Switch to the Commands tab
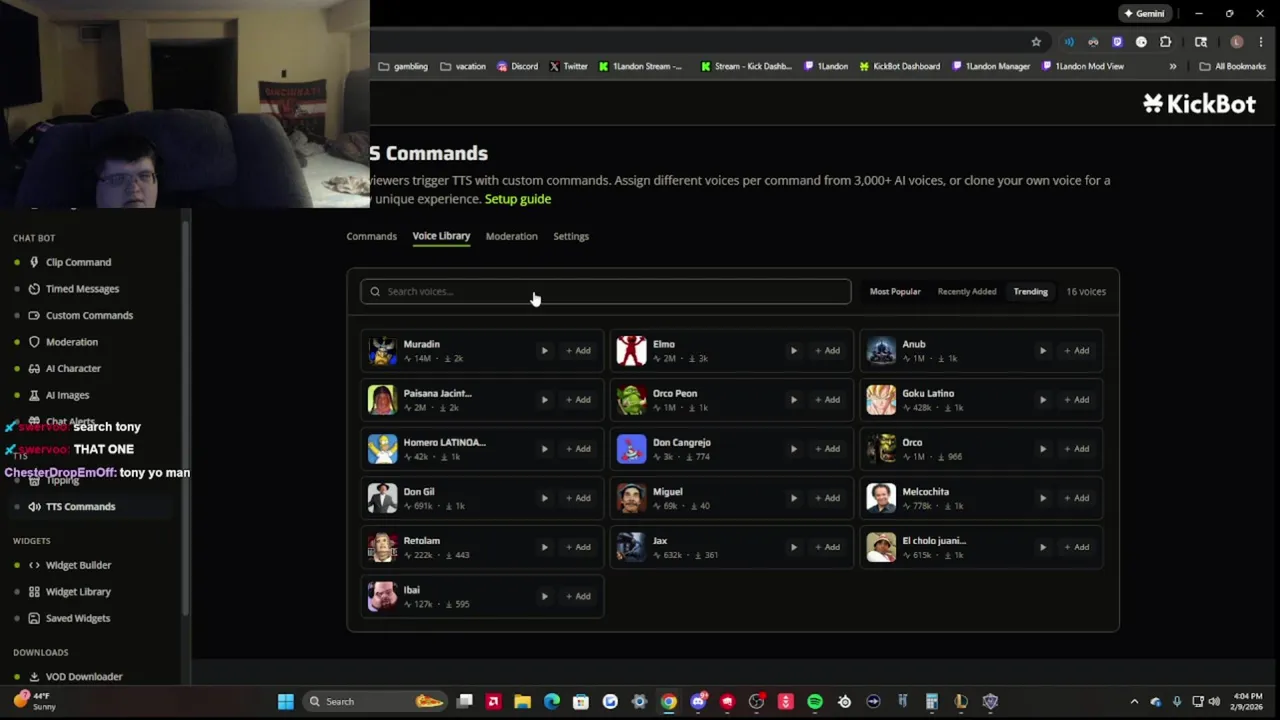The width and height of the screenshot is (1280, 720). tap(371, 236)
